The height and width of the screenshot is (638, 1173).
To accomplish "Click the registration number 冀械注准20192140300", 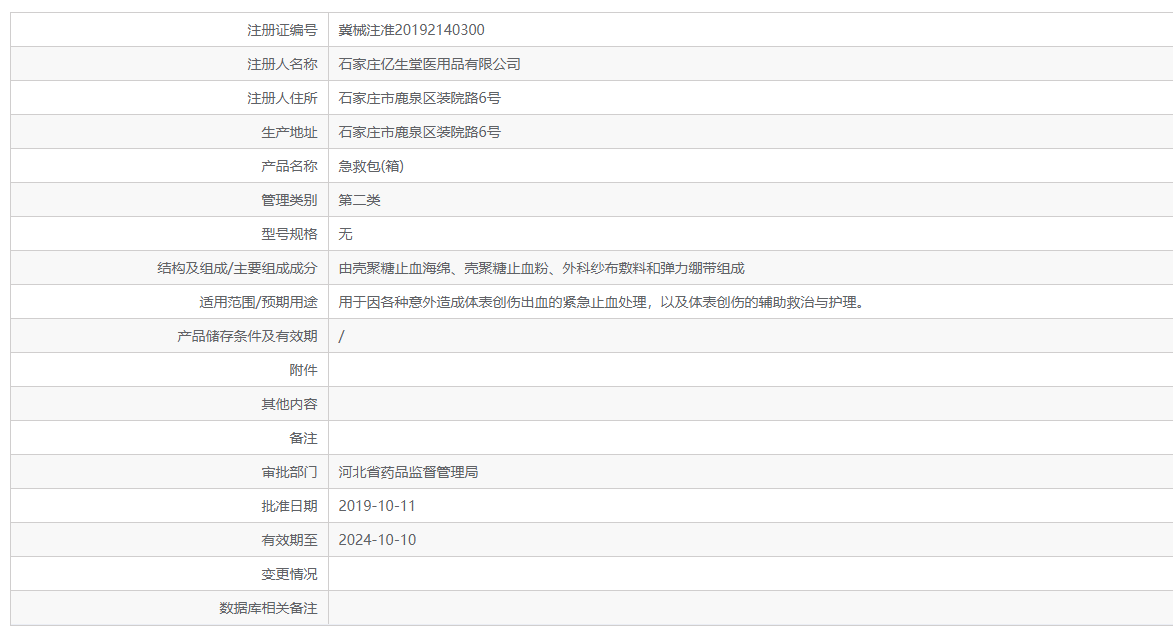I will tap(411, 30).
